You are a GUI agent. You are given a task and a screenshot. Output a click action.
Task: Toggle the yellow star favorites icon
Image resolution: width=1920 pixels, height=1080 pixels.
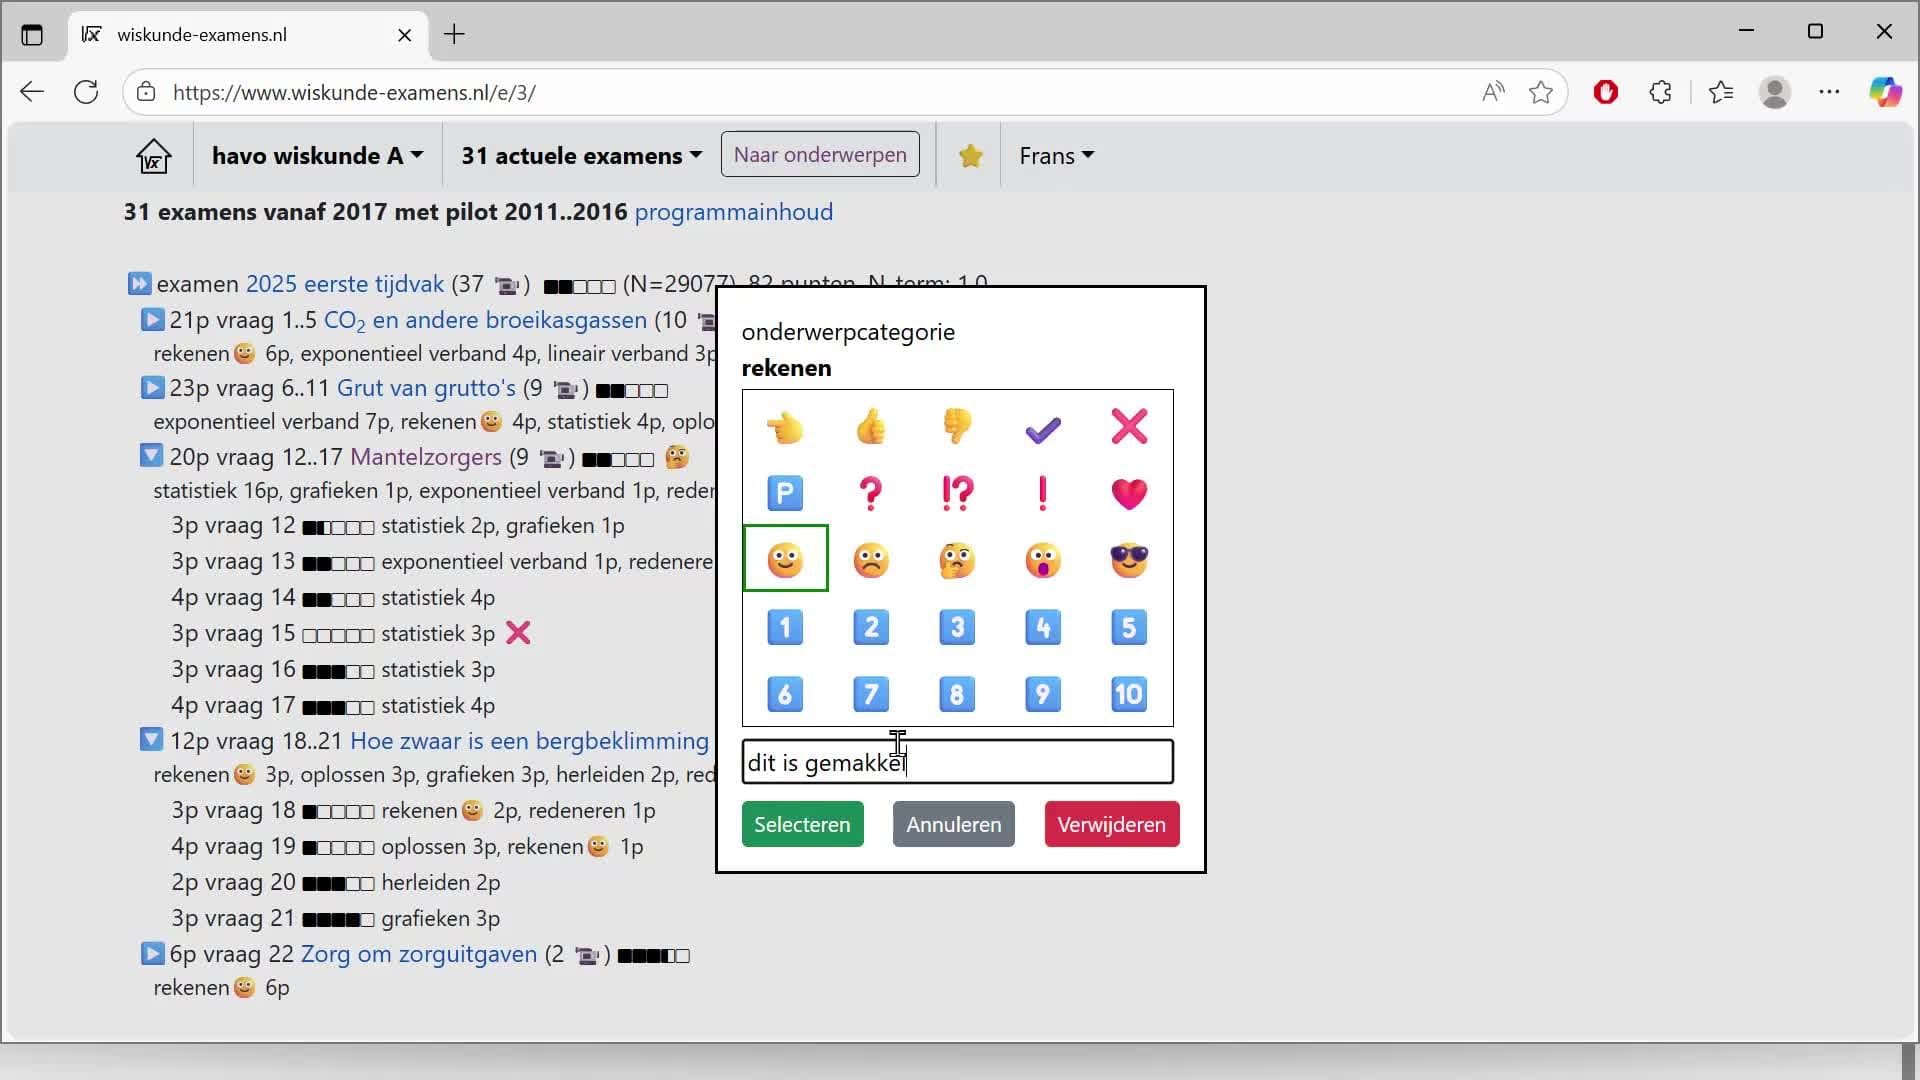[970, 156]
